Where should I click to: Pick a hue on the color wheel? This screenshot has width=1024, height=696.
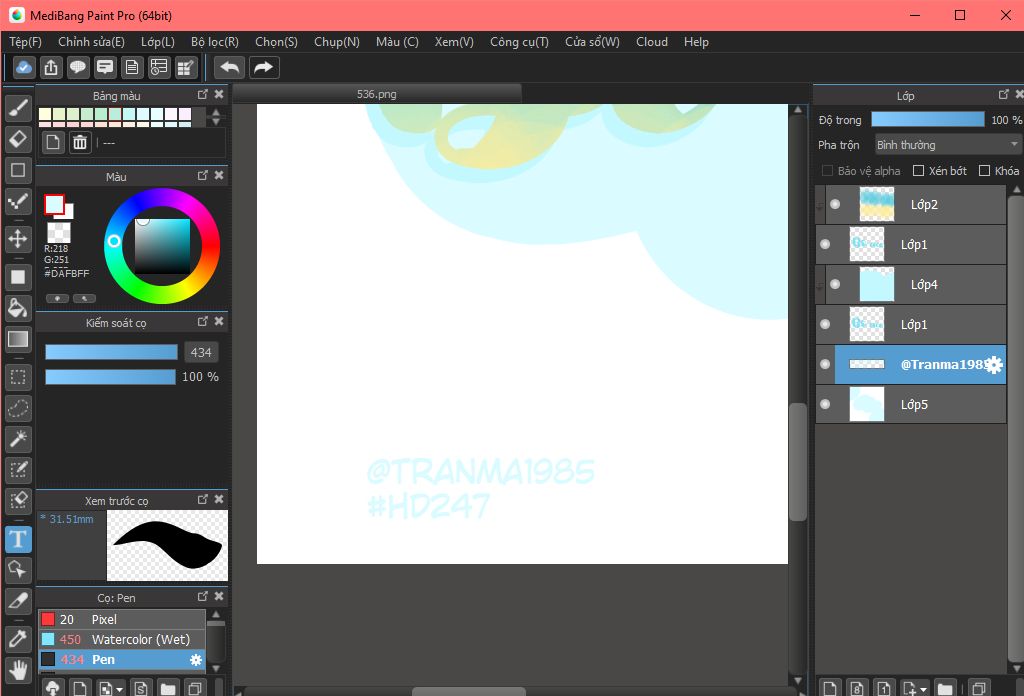162,245
